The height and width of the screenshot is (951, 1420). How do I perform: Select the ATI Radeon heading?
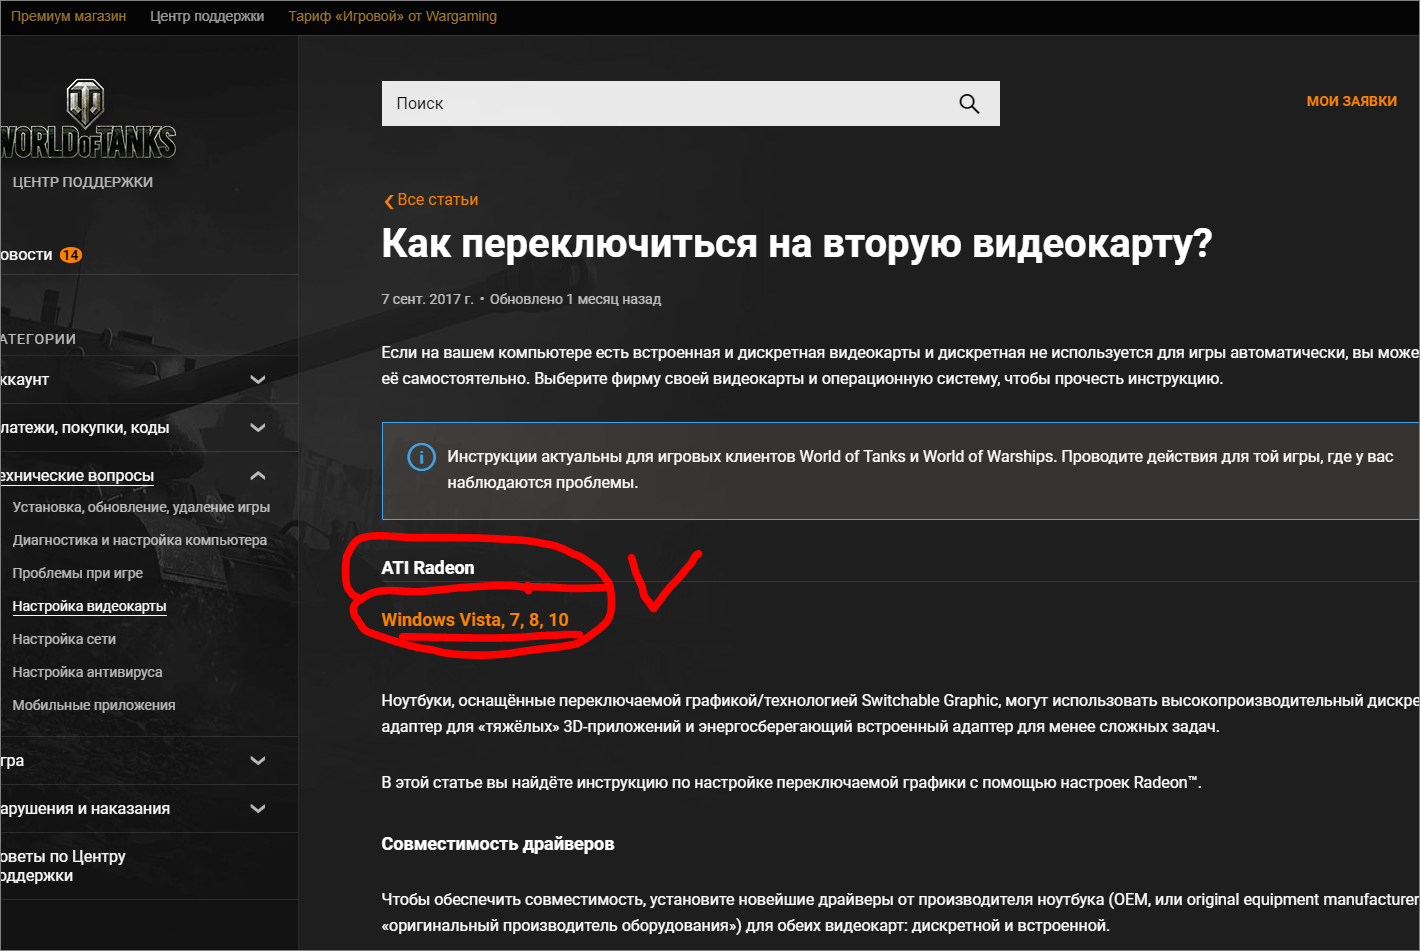[428, 568]
